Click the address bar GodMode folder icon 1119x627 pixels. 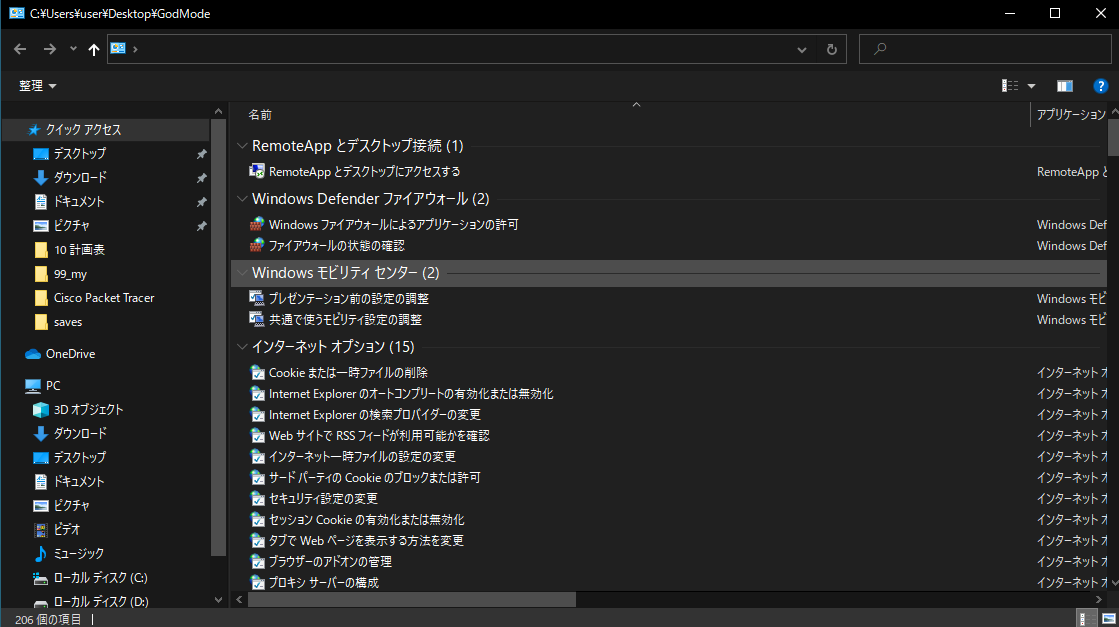pyautogui.click(x=118, y=49)
